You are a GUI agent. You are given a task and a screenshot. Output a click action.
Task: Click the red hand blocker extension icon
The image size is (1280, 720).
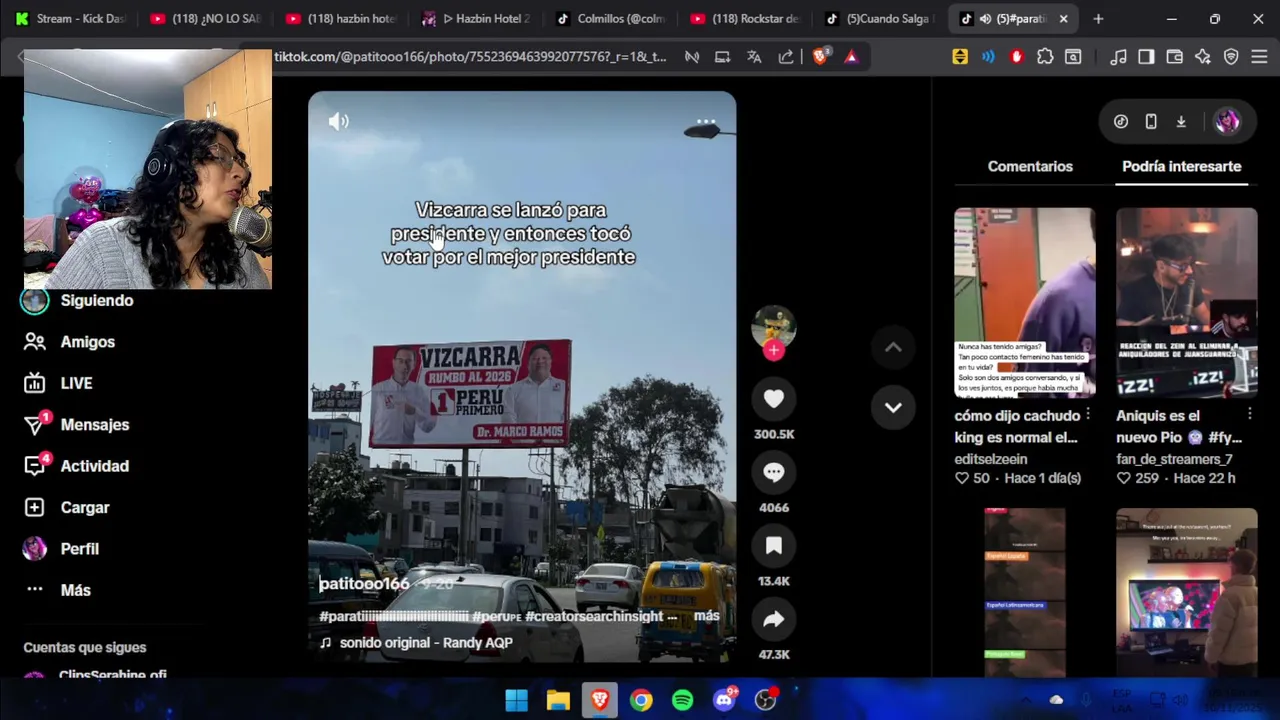pos(1017,57)
